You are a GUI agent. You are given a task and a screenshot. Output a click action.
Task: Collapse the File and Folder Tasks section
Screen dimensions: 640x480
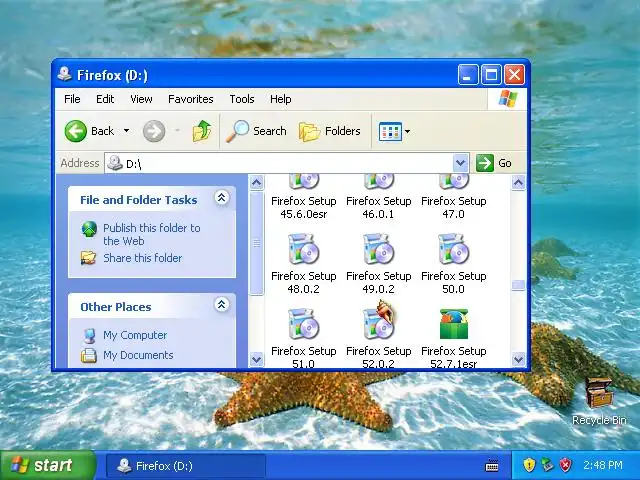point(222,198)
